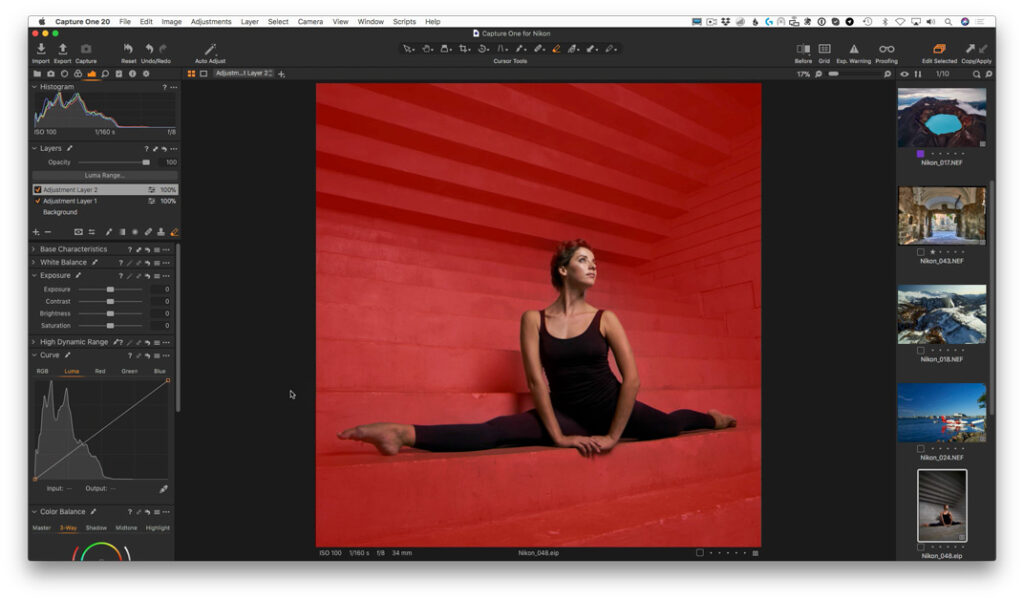1024x601 pixels.
Task: Open the Crop cursor tool
Action: [462, 47]
